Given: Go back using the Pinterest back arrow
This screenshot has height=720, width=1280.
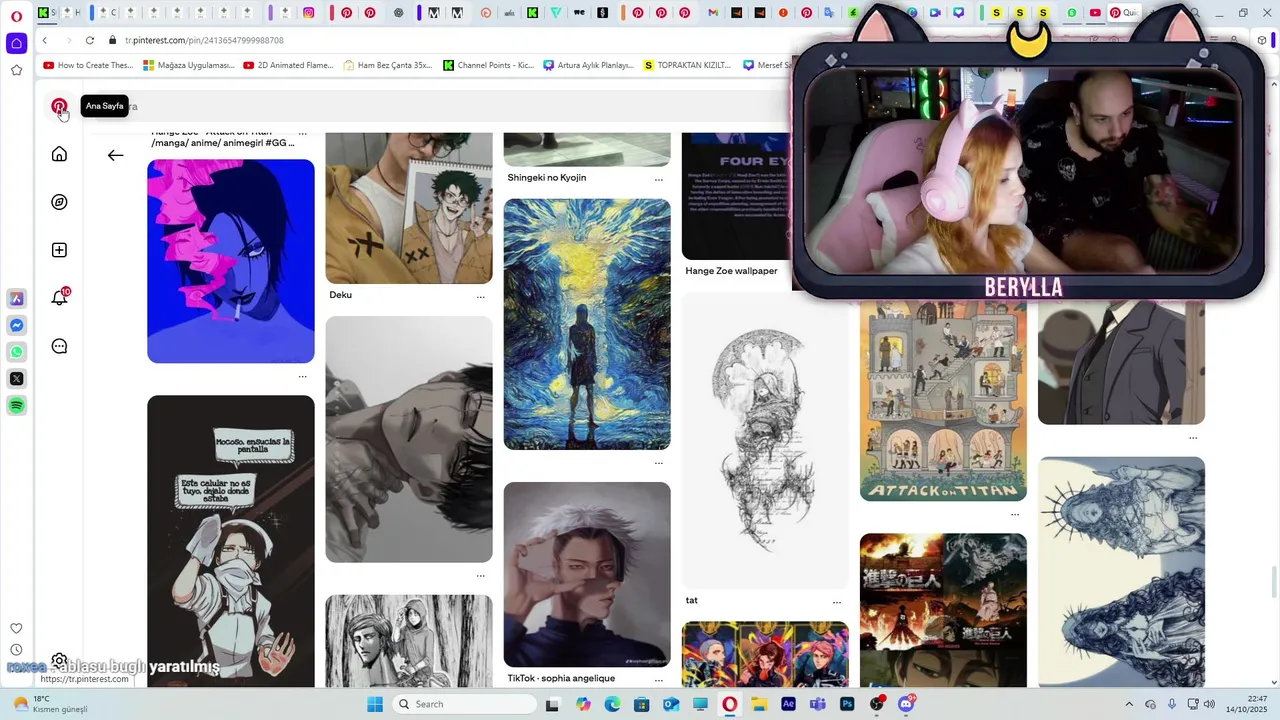Looking at the screenshot, I should click(116, 155).
